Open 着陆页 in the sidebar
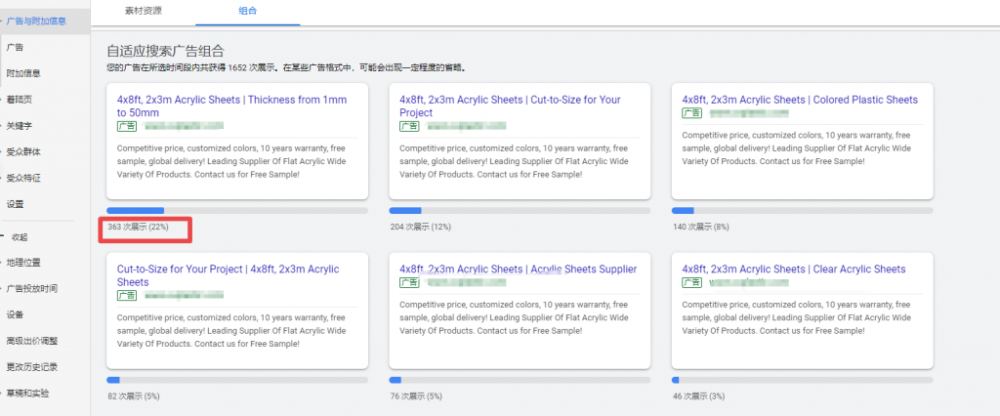The height and width of the screenshot is (416, 1000). [20, 100]
